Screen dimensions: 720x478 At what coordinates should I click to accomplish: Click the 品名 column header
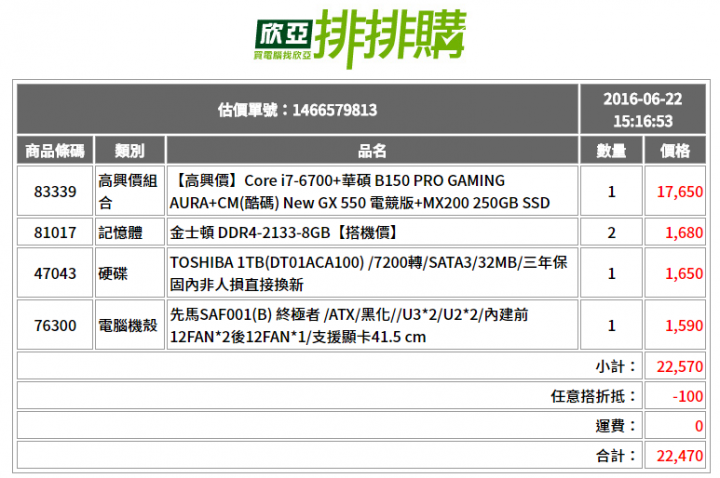[372, 151]
